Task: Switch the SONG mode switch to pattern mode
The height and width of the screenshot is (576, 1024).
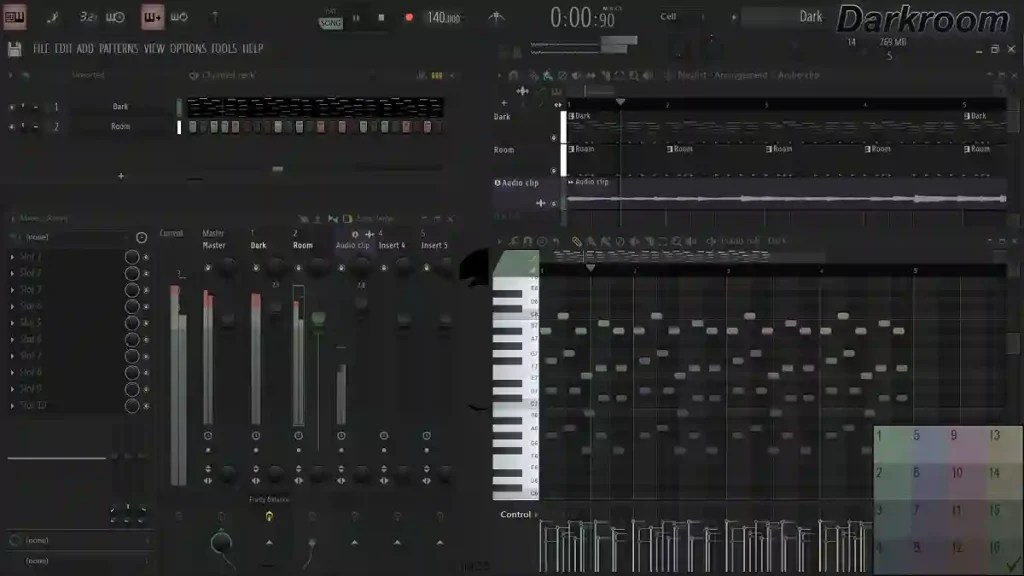Action: (330, 20)
